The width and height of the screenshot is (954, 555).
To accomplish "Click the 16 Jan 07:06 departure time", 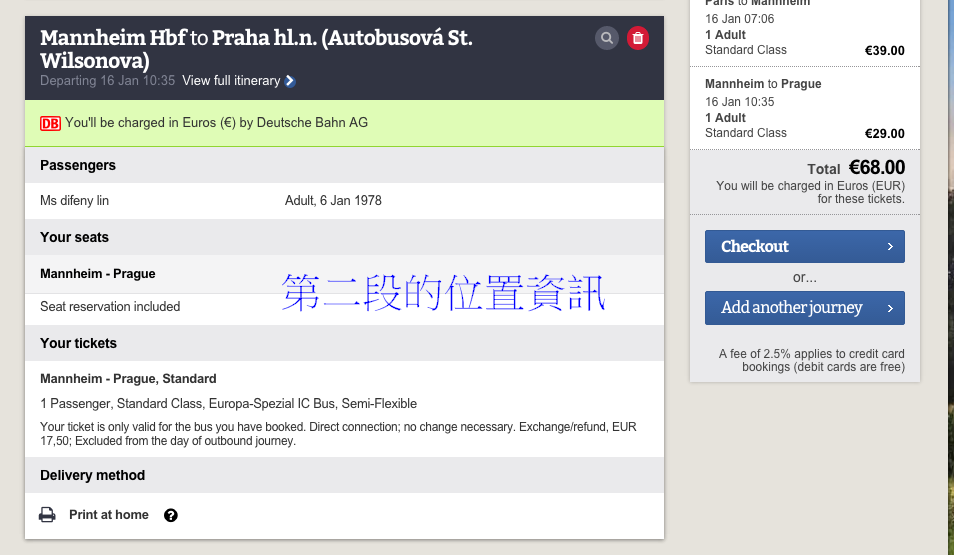I will click(740, 19).
